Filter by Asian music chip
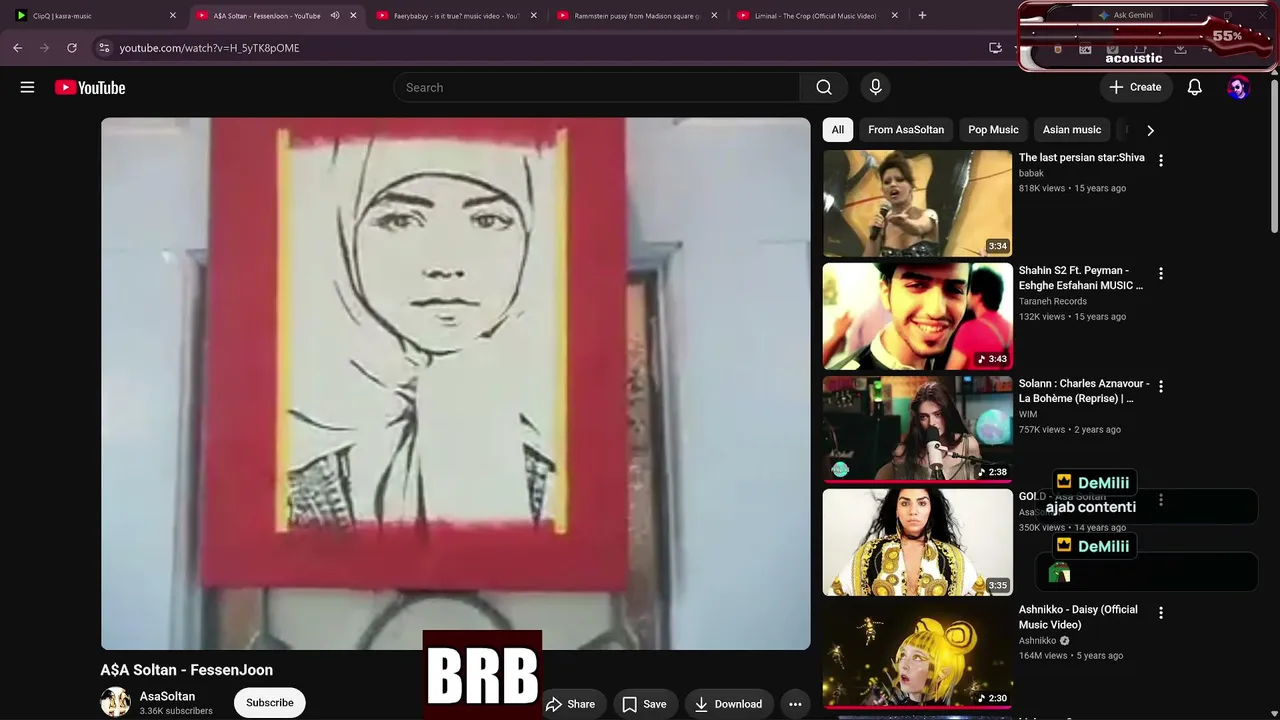Screen dimensions: 1280x720 click(1072, 129)
